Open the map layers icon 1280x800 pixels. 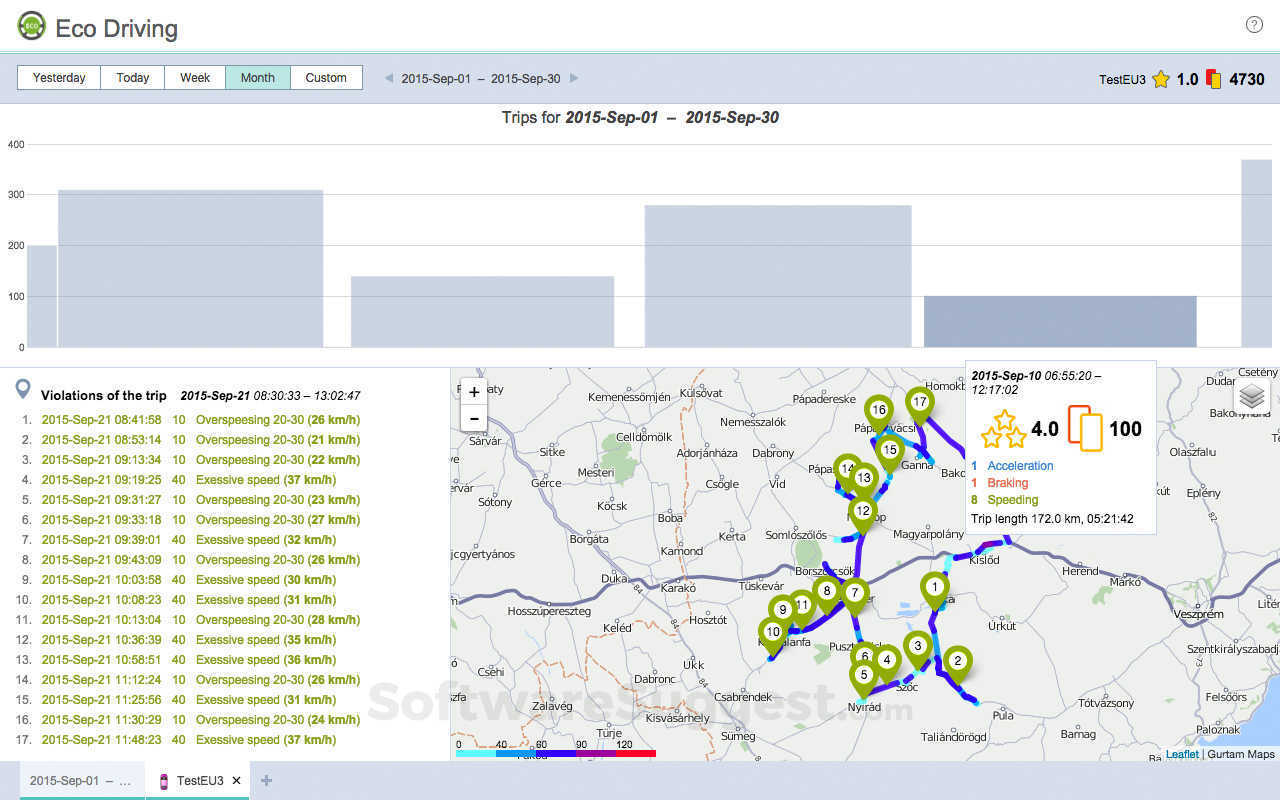coord(1252,396)
